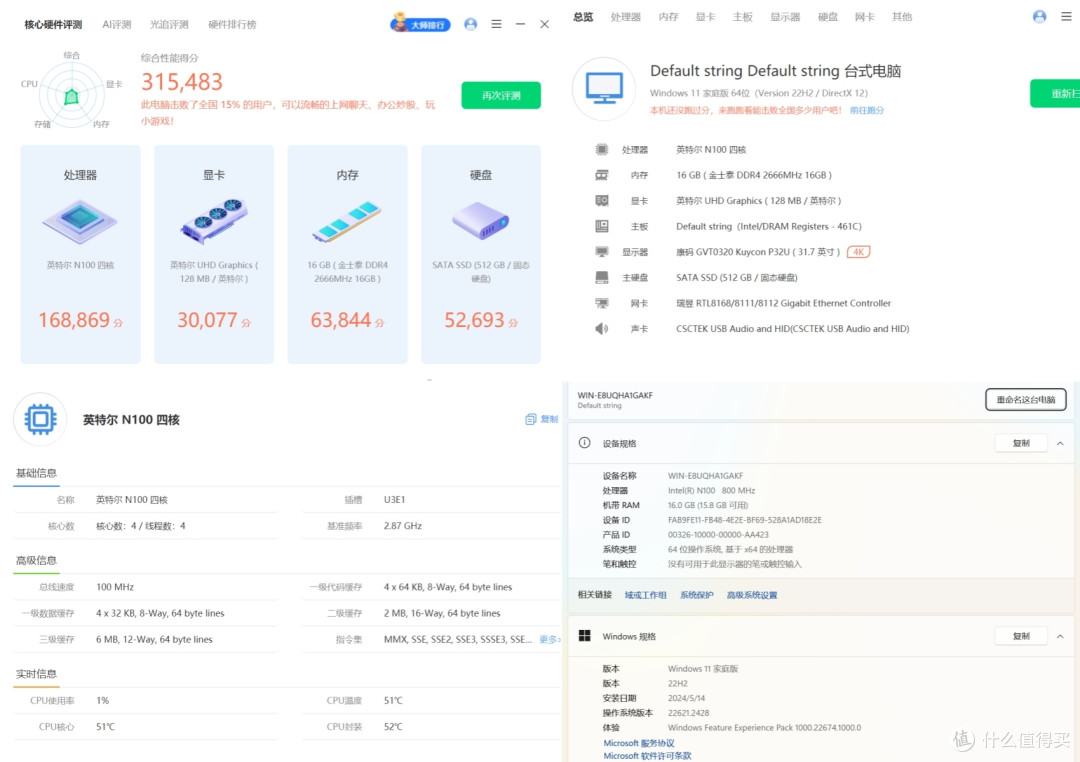The image size is (1080, 762).
Task: Click 复制 button in Windows 规格 section
Action: tap(1021, 636)
